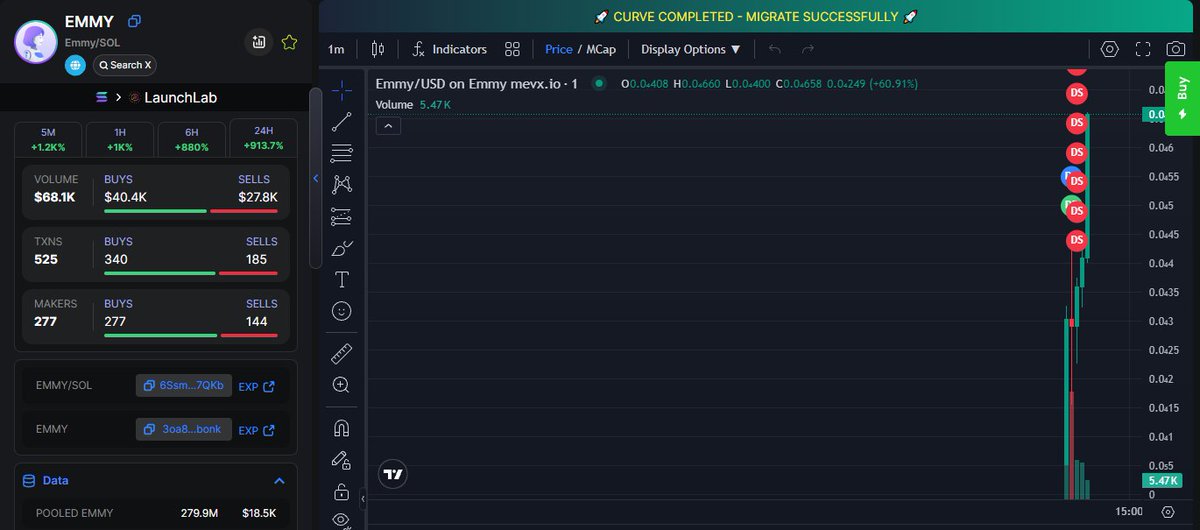Copy the EMMY token name
Viewport: 1200px width, 530px height.
point(135,21)
